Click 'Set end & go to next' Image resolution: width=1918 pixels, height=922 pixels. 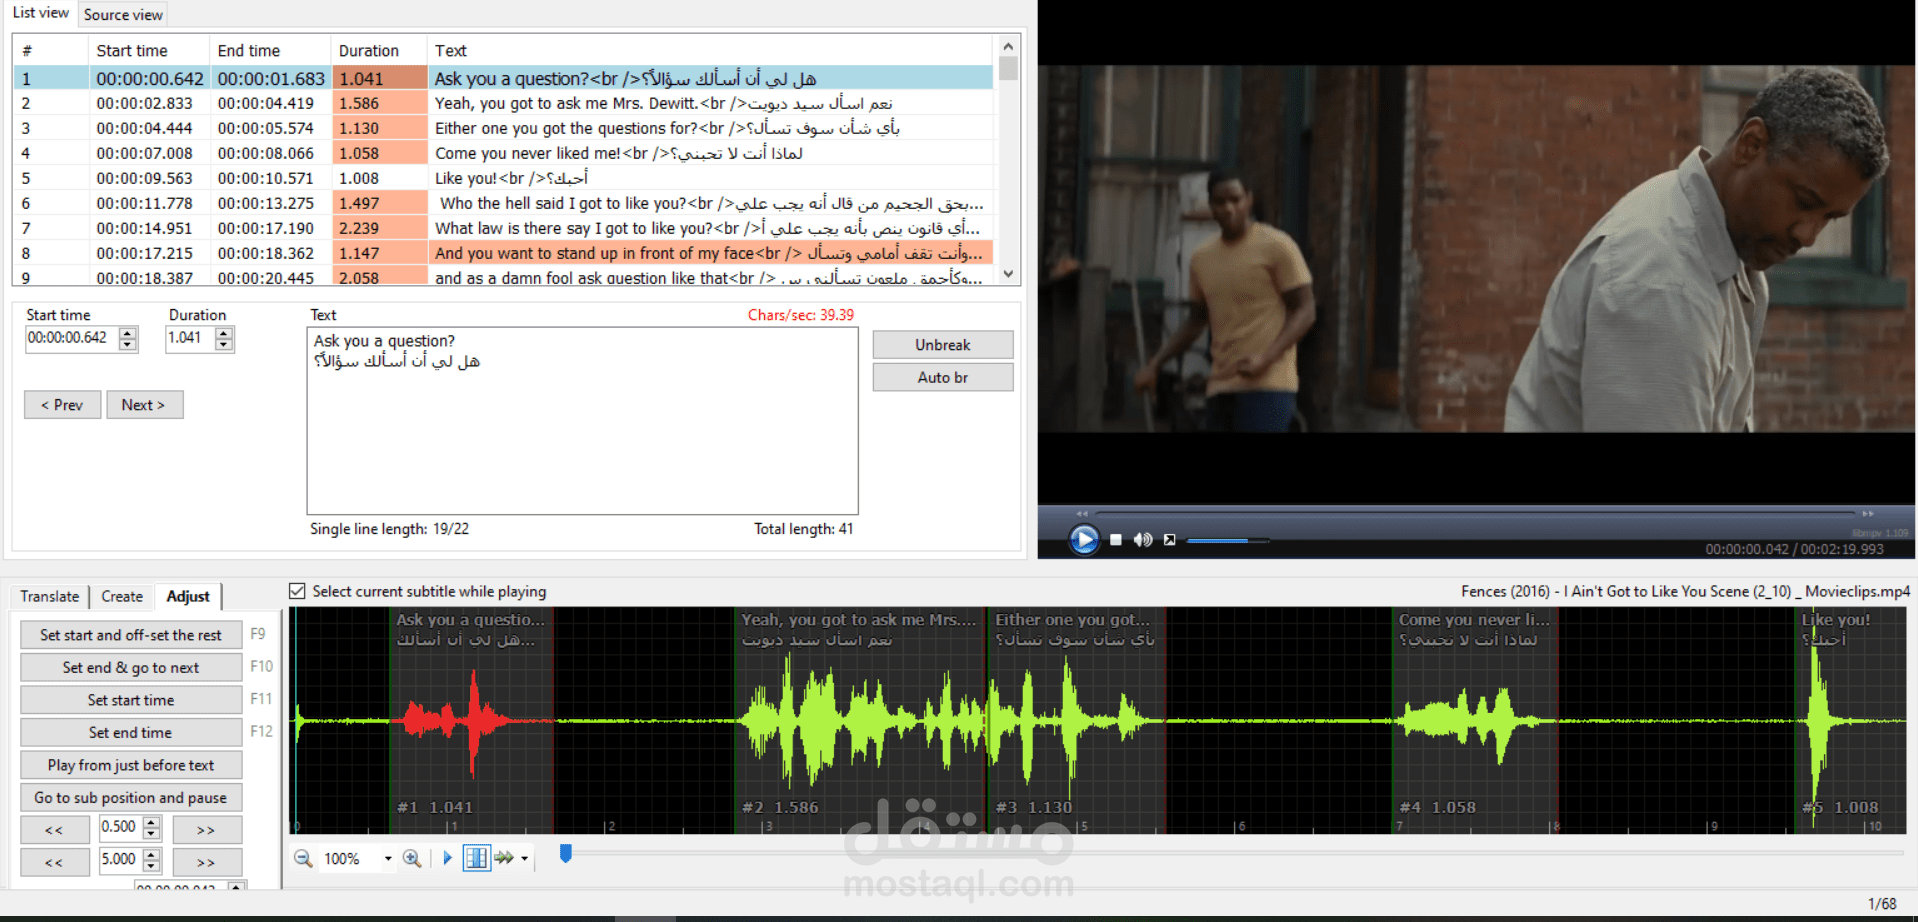(x=131, y=667)
